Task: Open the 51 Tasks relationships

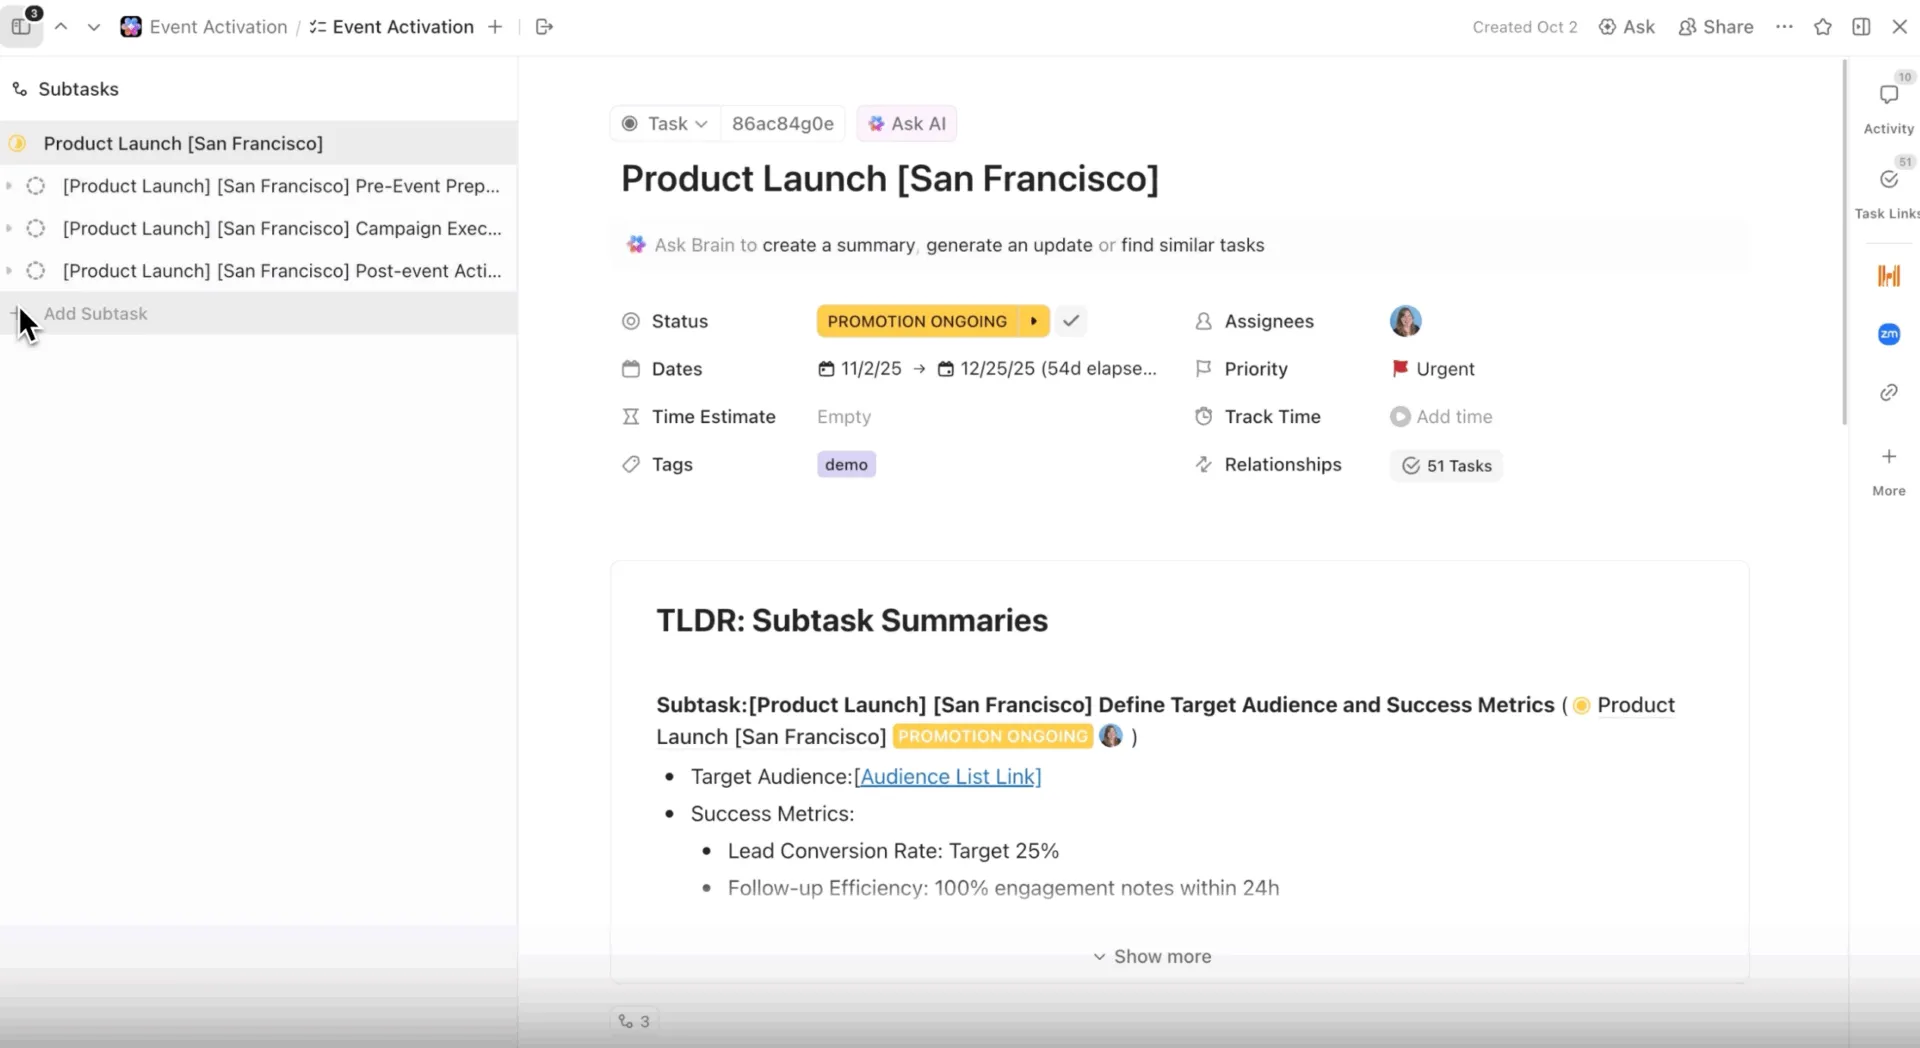Action: click(1446, 466)
